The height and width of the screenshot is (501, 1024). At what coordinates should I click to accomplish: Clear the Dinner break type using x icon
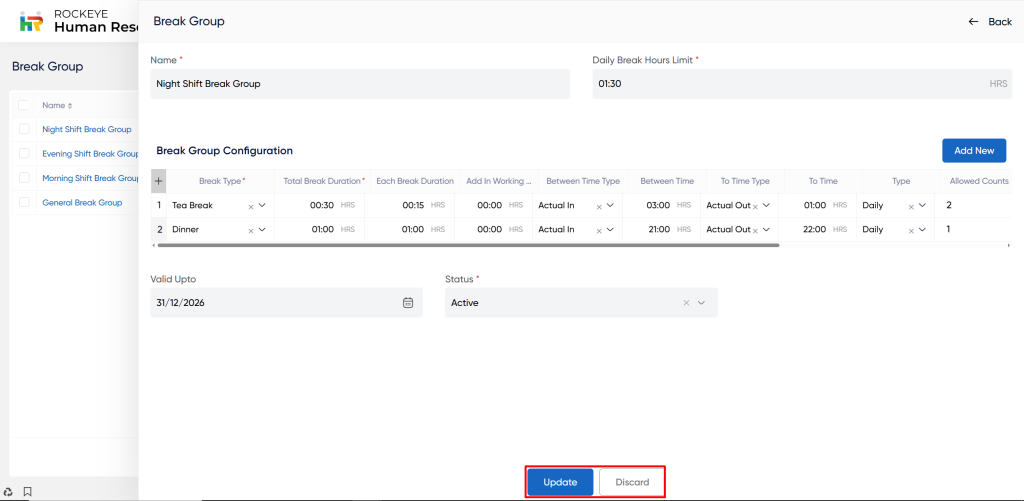tap(250, 230)
